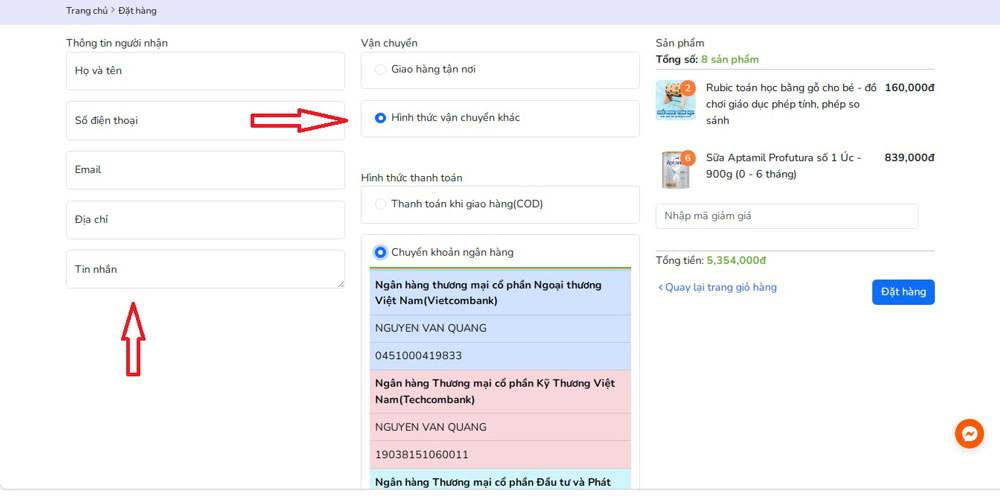Click the Techcombank account number 19038151060011
The width and height of the screenshot is (1000, 504).
422,454
